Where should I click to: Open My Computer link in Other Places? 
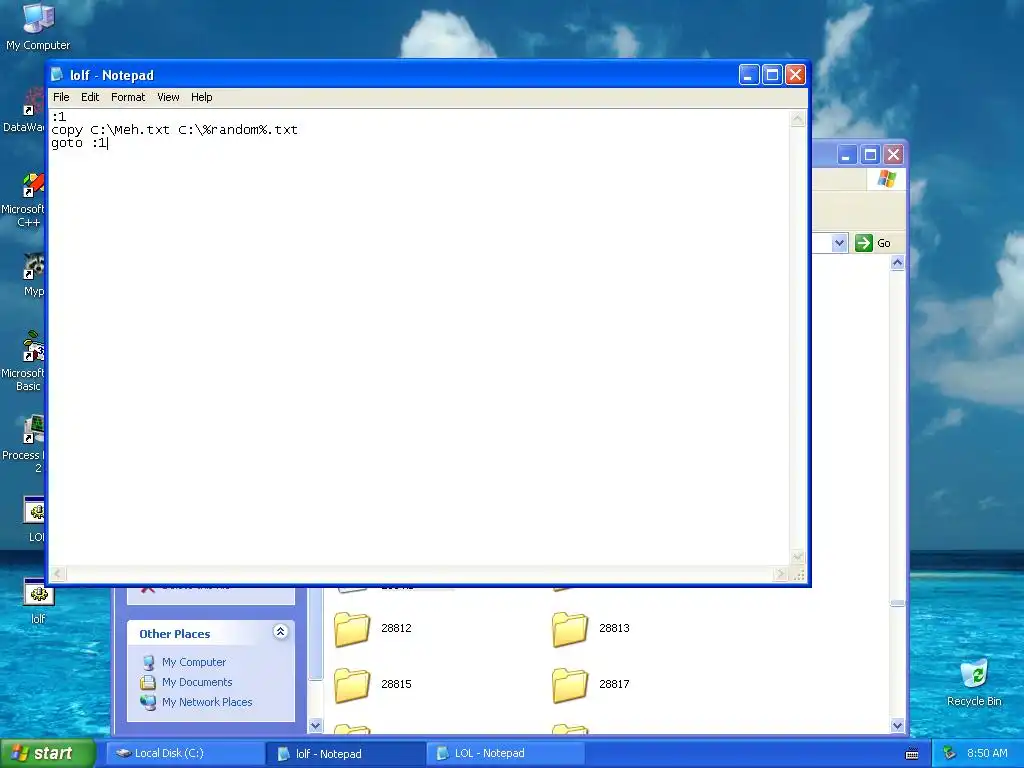coord(194,662)
